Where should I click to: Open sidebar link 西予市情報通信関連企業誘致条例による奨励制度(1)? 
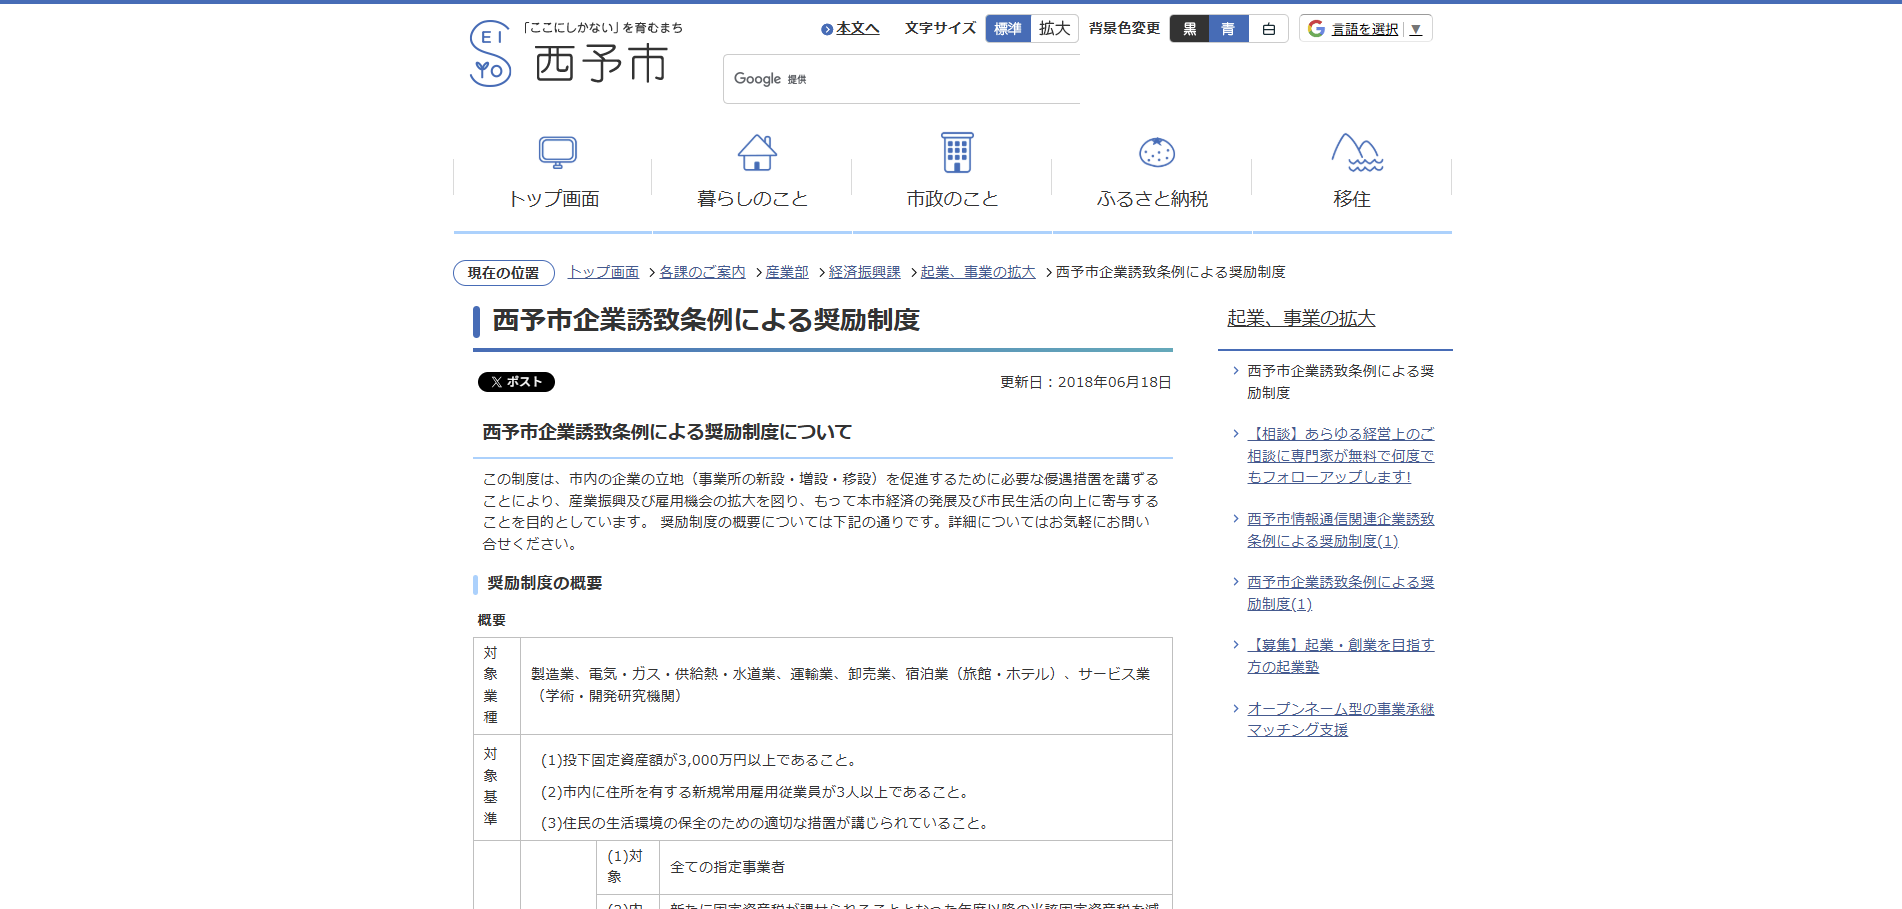[x=1340, y=530]
